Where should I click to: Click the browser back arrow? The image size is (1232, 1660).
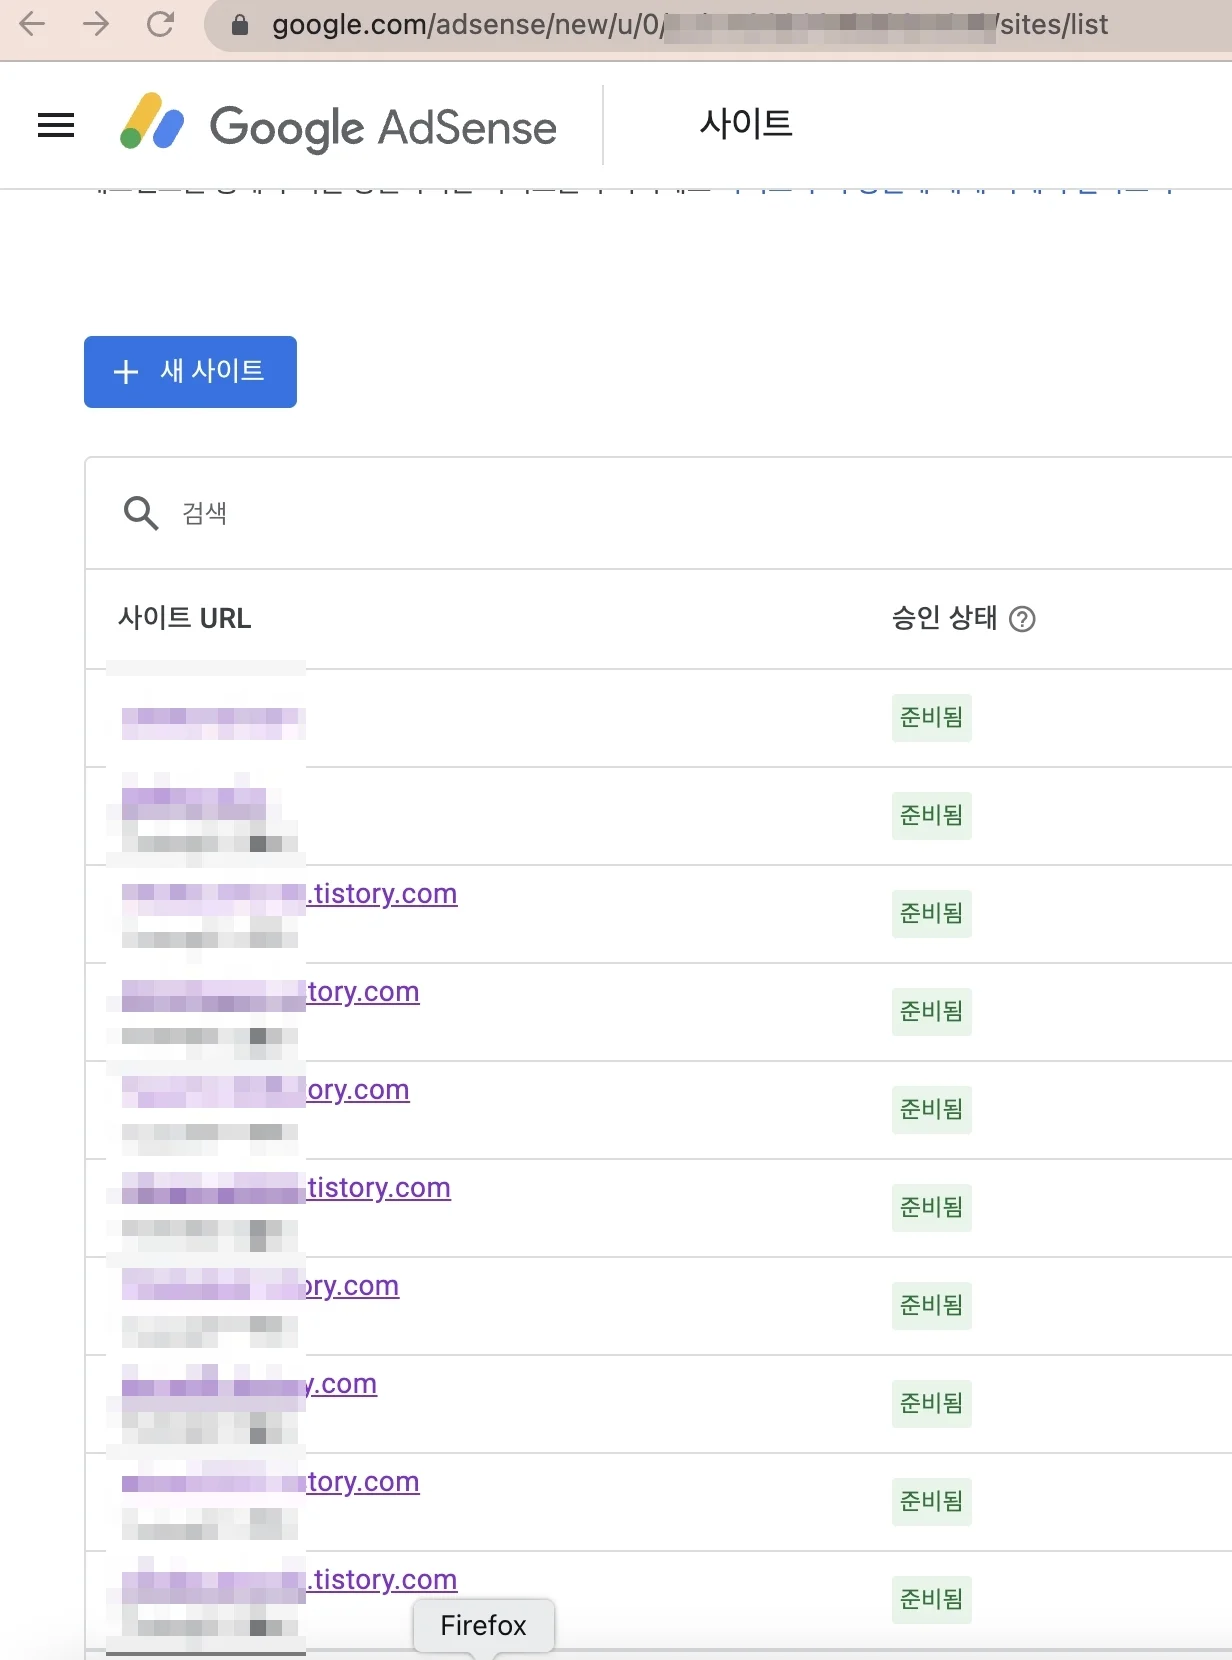coord(32,25)
